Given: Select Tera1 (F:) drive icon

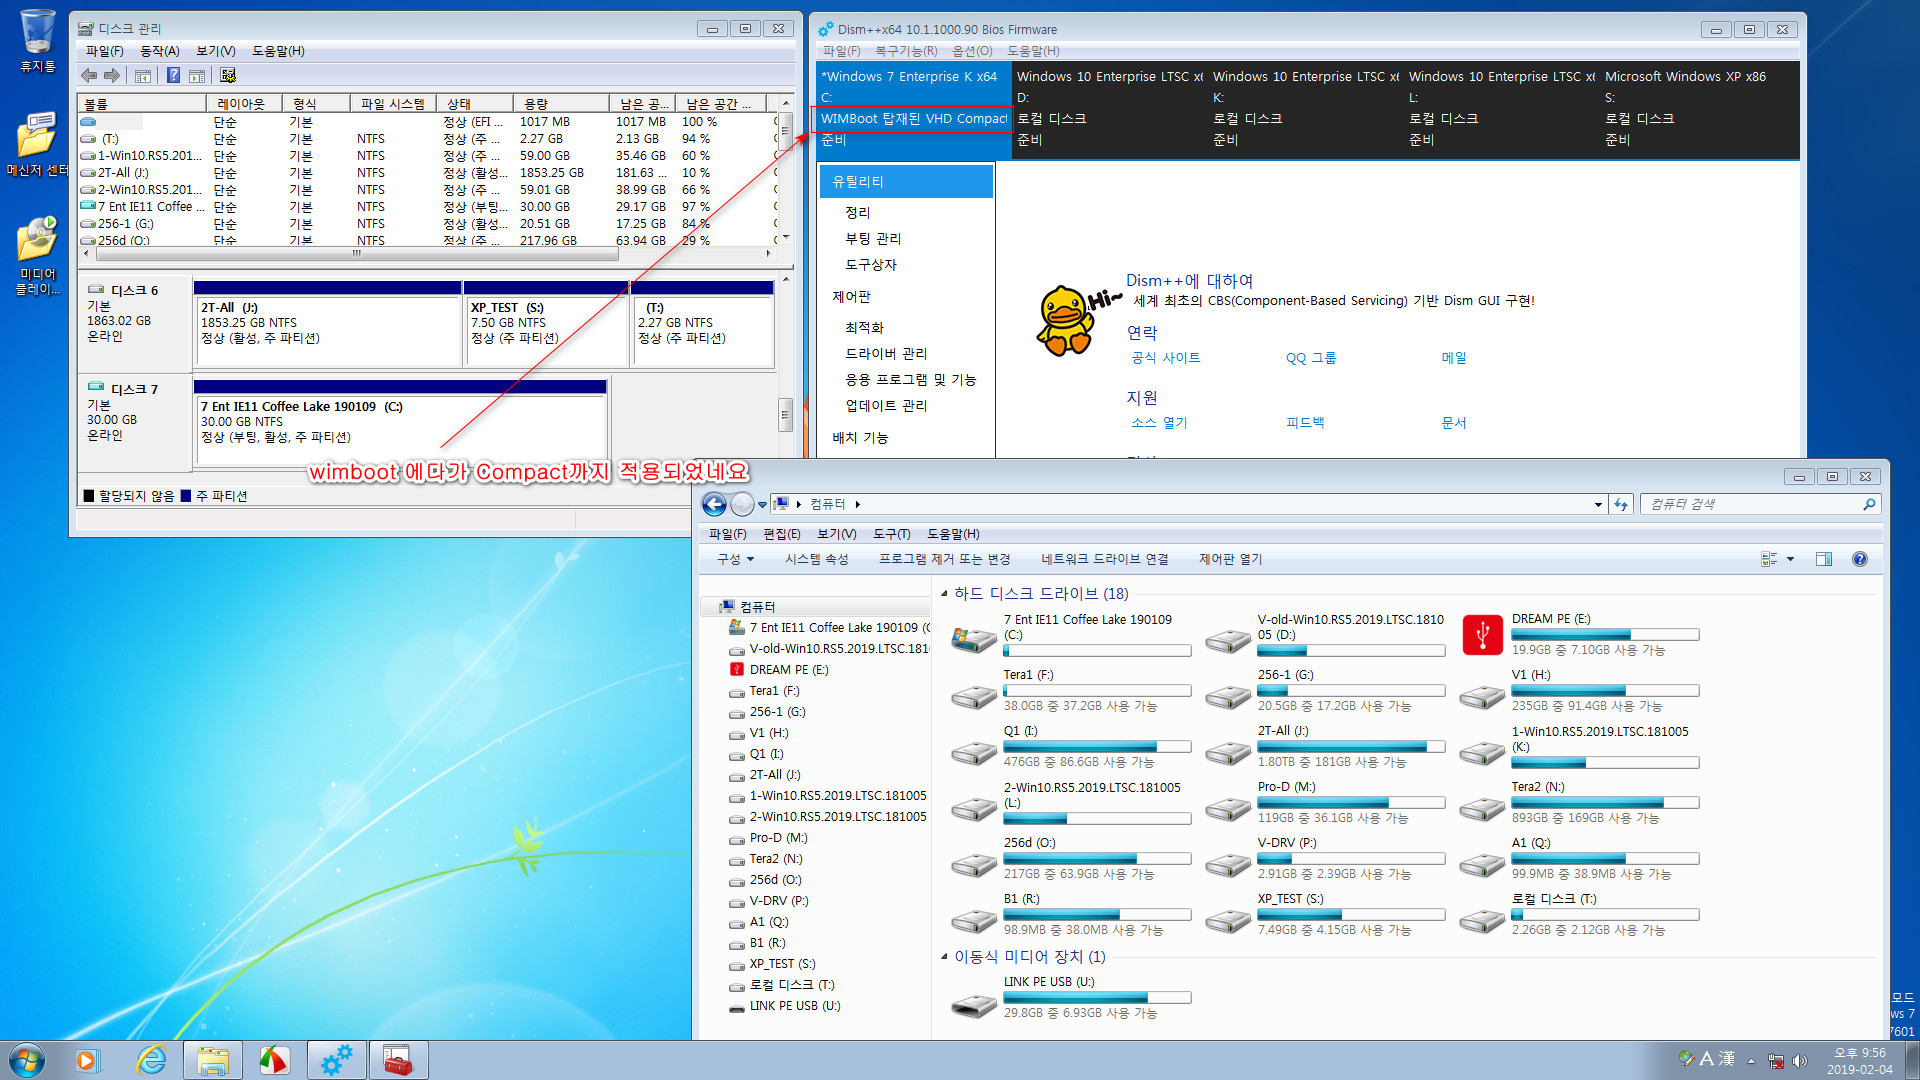Looking at the screenshot, I should (x=974, y=695).
